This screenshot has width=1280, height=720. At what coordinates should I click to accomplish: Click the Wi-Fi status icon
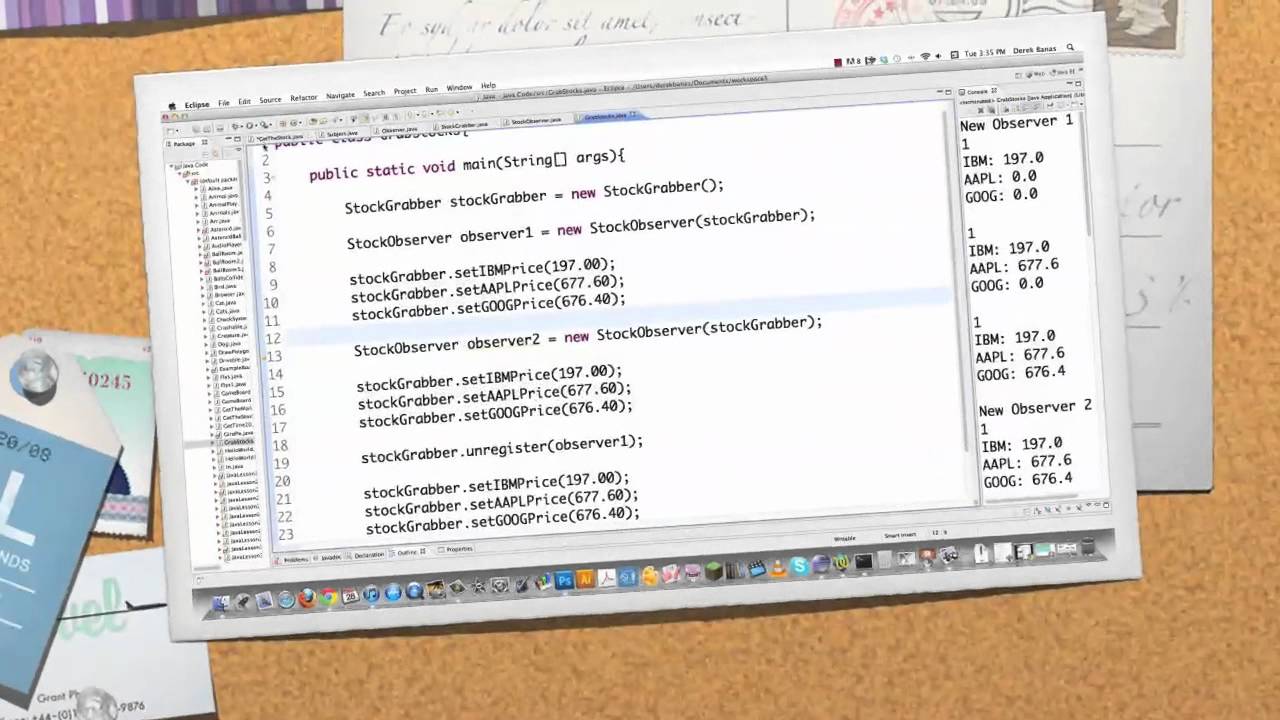pos(926,55)
